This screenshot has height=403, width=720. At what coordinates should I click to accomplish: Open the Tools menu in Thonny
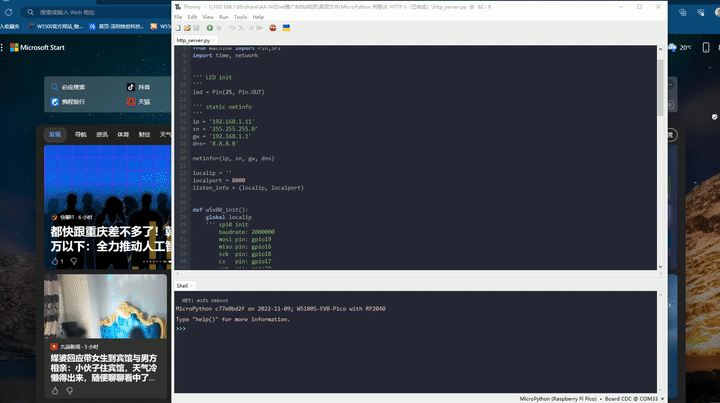click(x=241, y=17)
